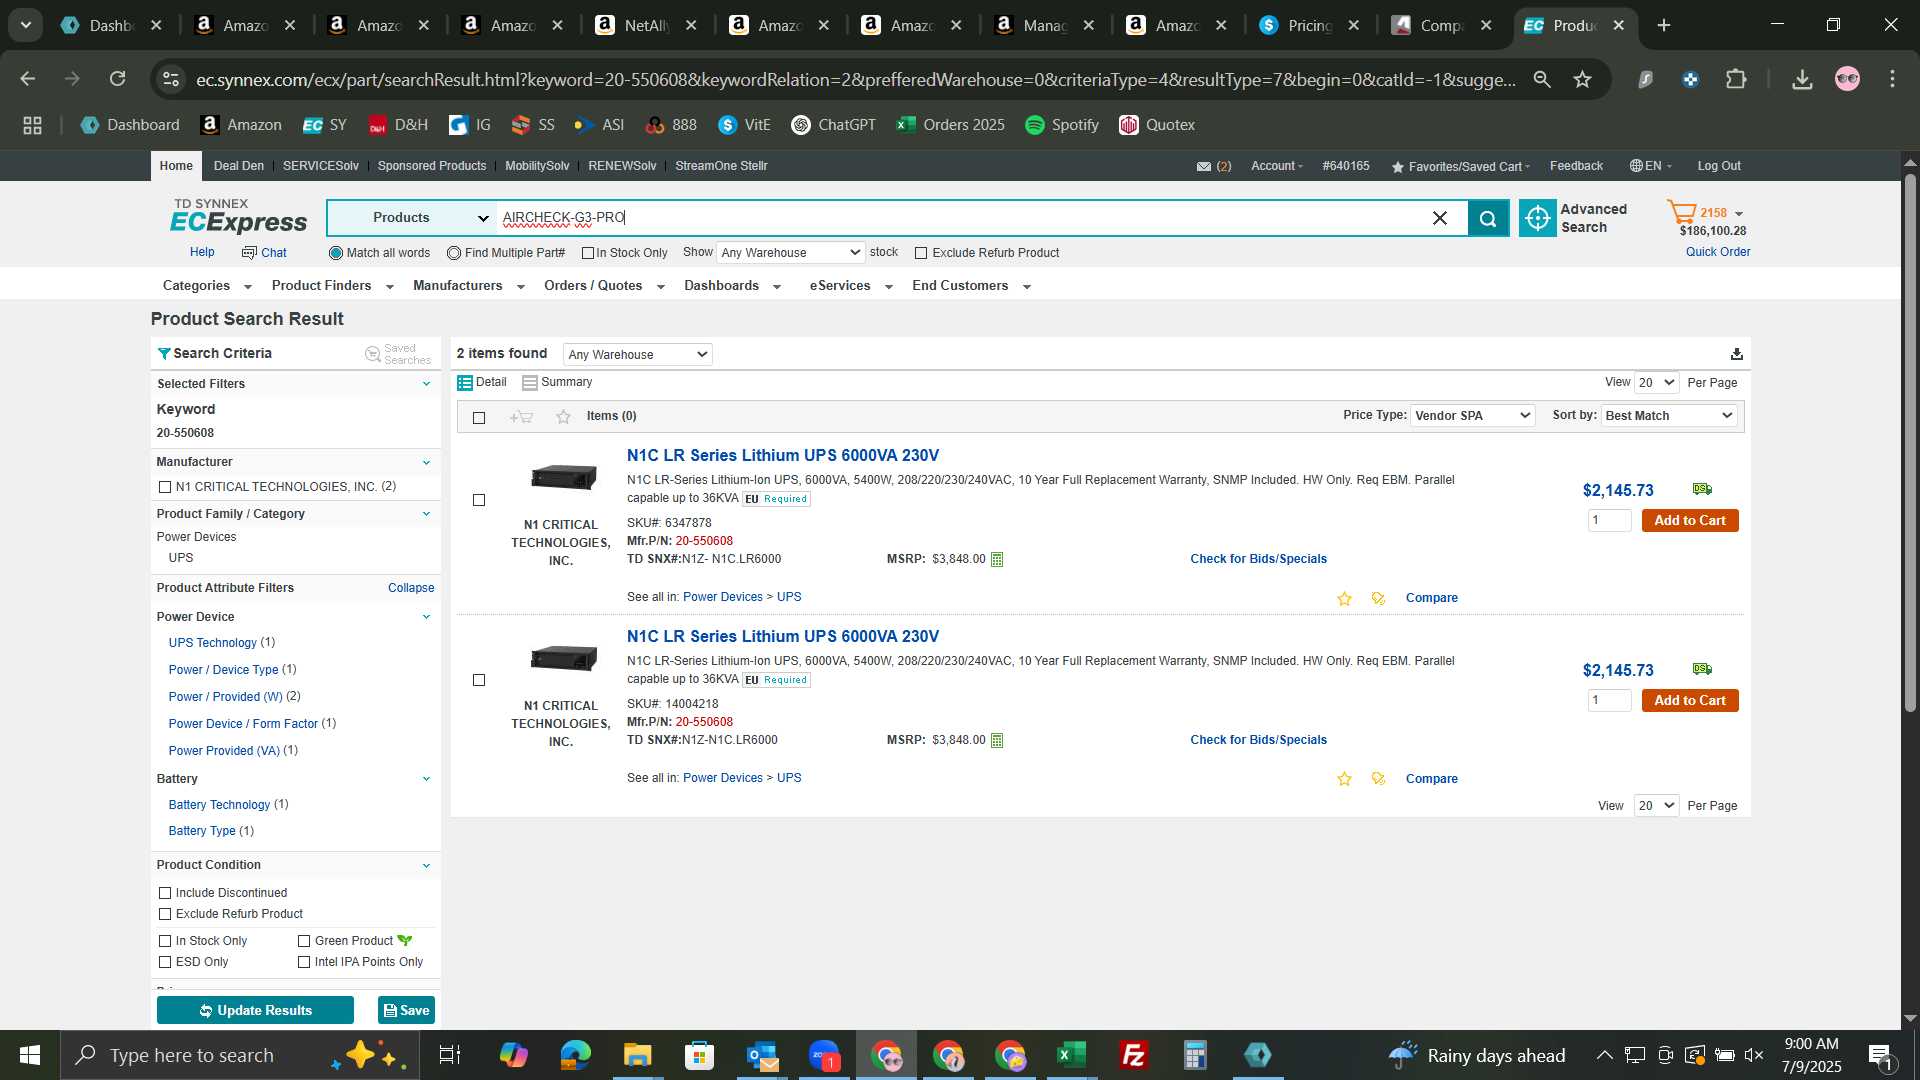This screenshot has width=1920, height=1080.
Task: Open Excel from the taskbar
Action: [1071, 1055]
